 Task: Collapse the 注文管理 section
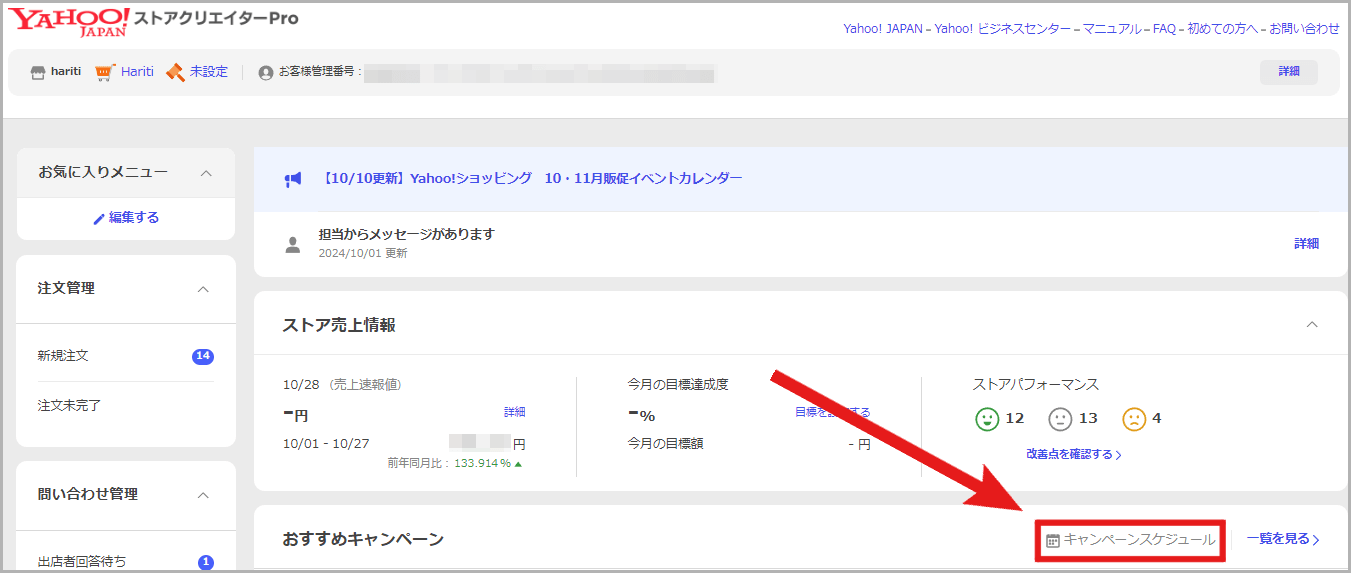tap(203, 289)
